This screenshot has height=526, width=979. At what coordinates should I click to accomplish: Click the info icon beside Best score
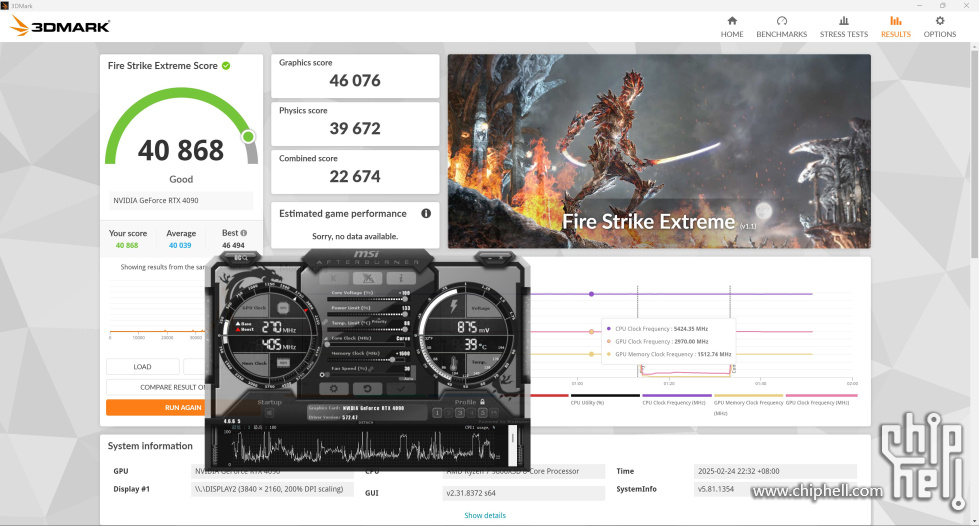tap(244, 233)
